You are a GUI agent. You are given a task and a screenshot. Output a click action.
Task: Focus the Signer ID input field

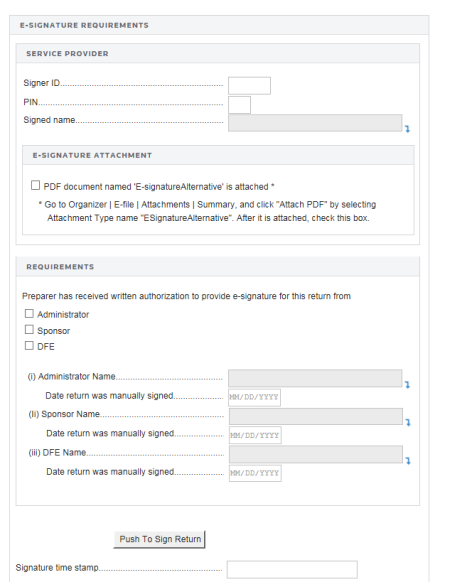tap(249, 86)
